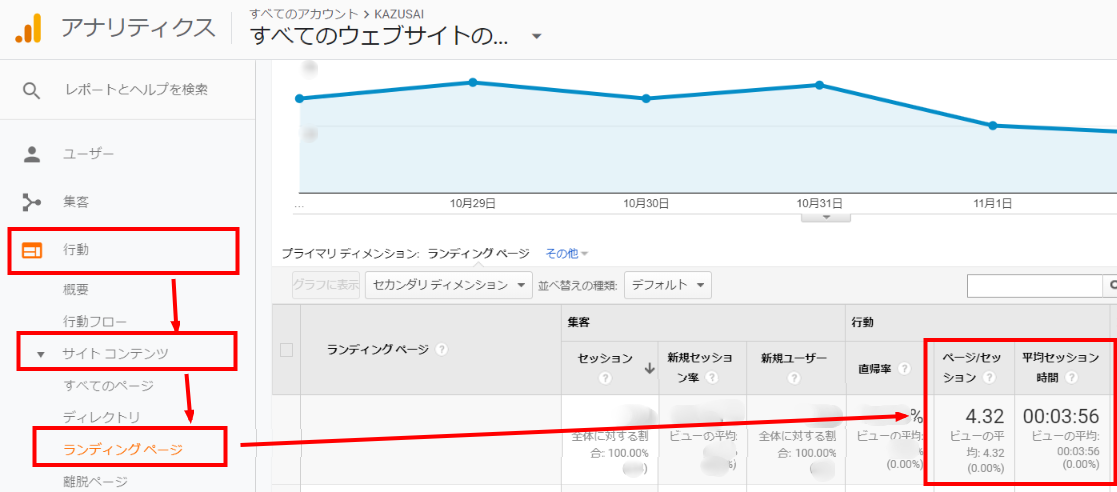Open help icon for 新規セッション率
The width and height of the screenshot is (1117, 492).
tap(712, 379)
